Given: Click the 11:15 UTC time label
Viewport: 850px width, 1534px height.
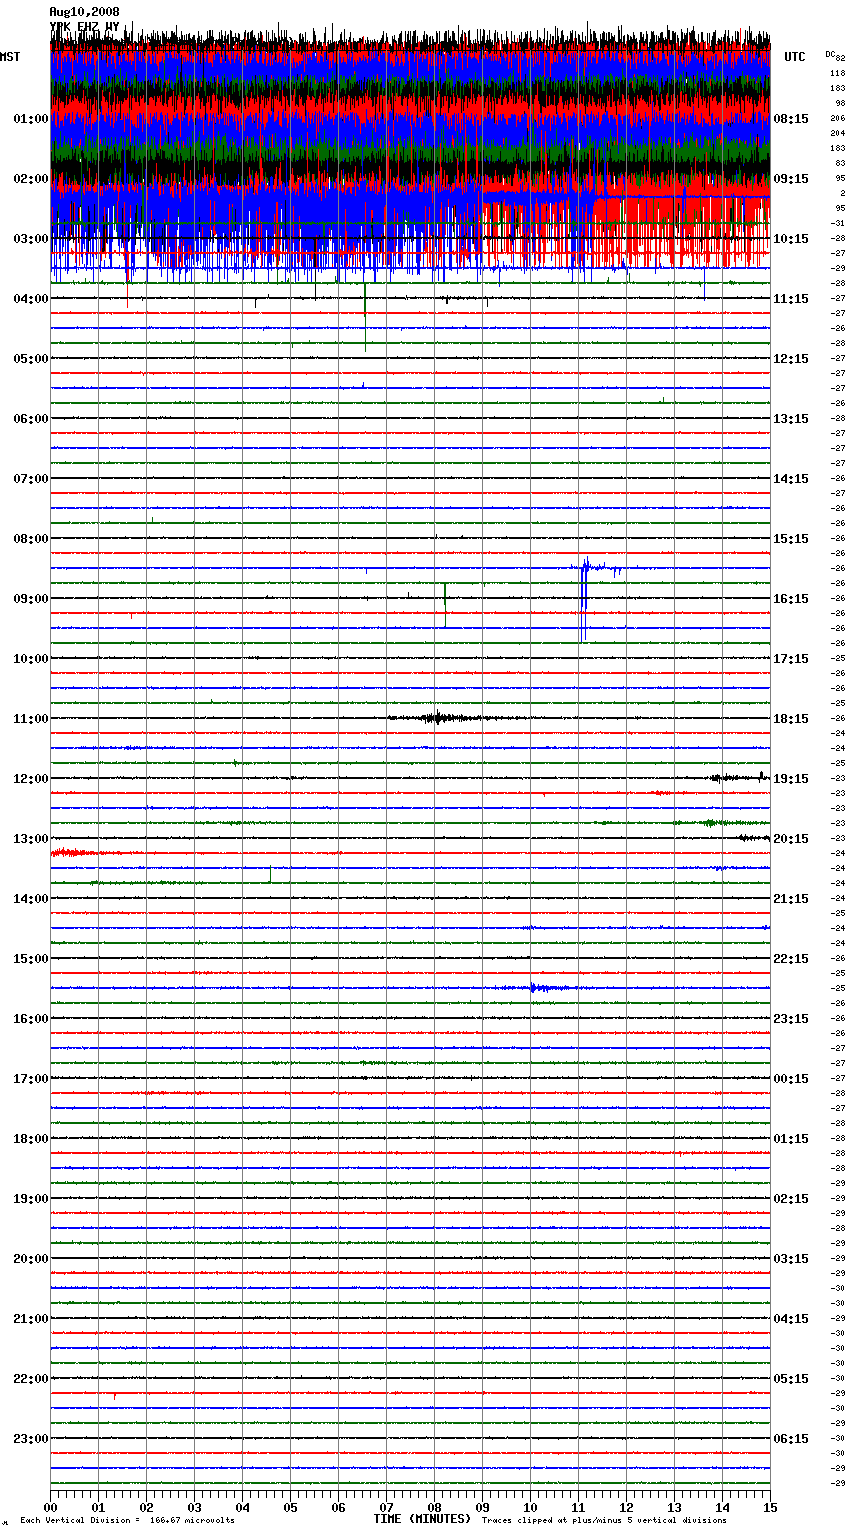Looking at the screenshot, I should pyautogui.click(x=791, y=299).
